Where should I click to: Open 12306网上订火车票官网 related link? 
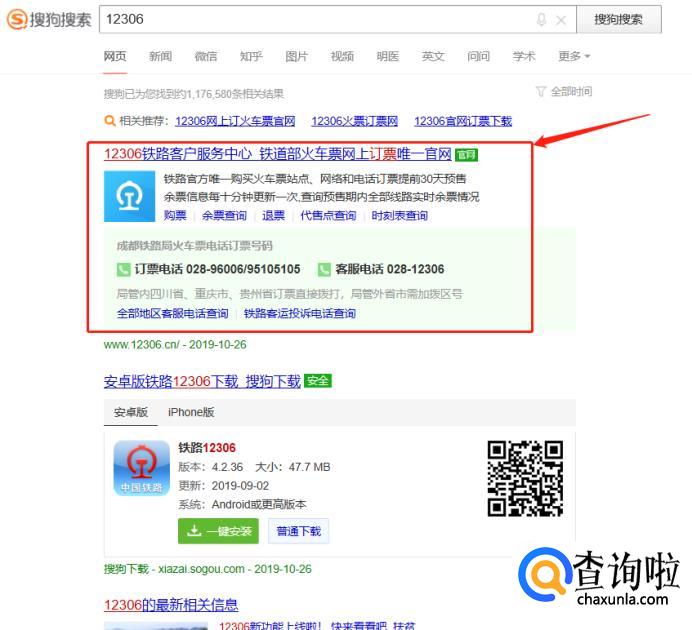(x=235, y=121)
